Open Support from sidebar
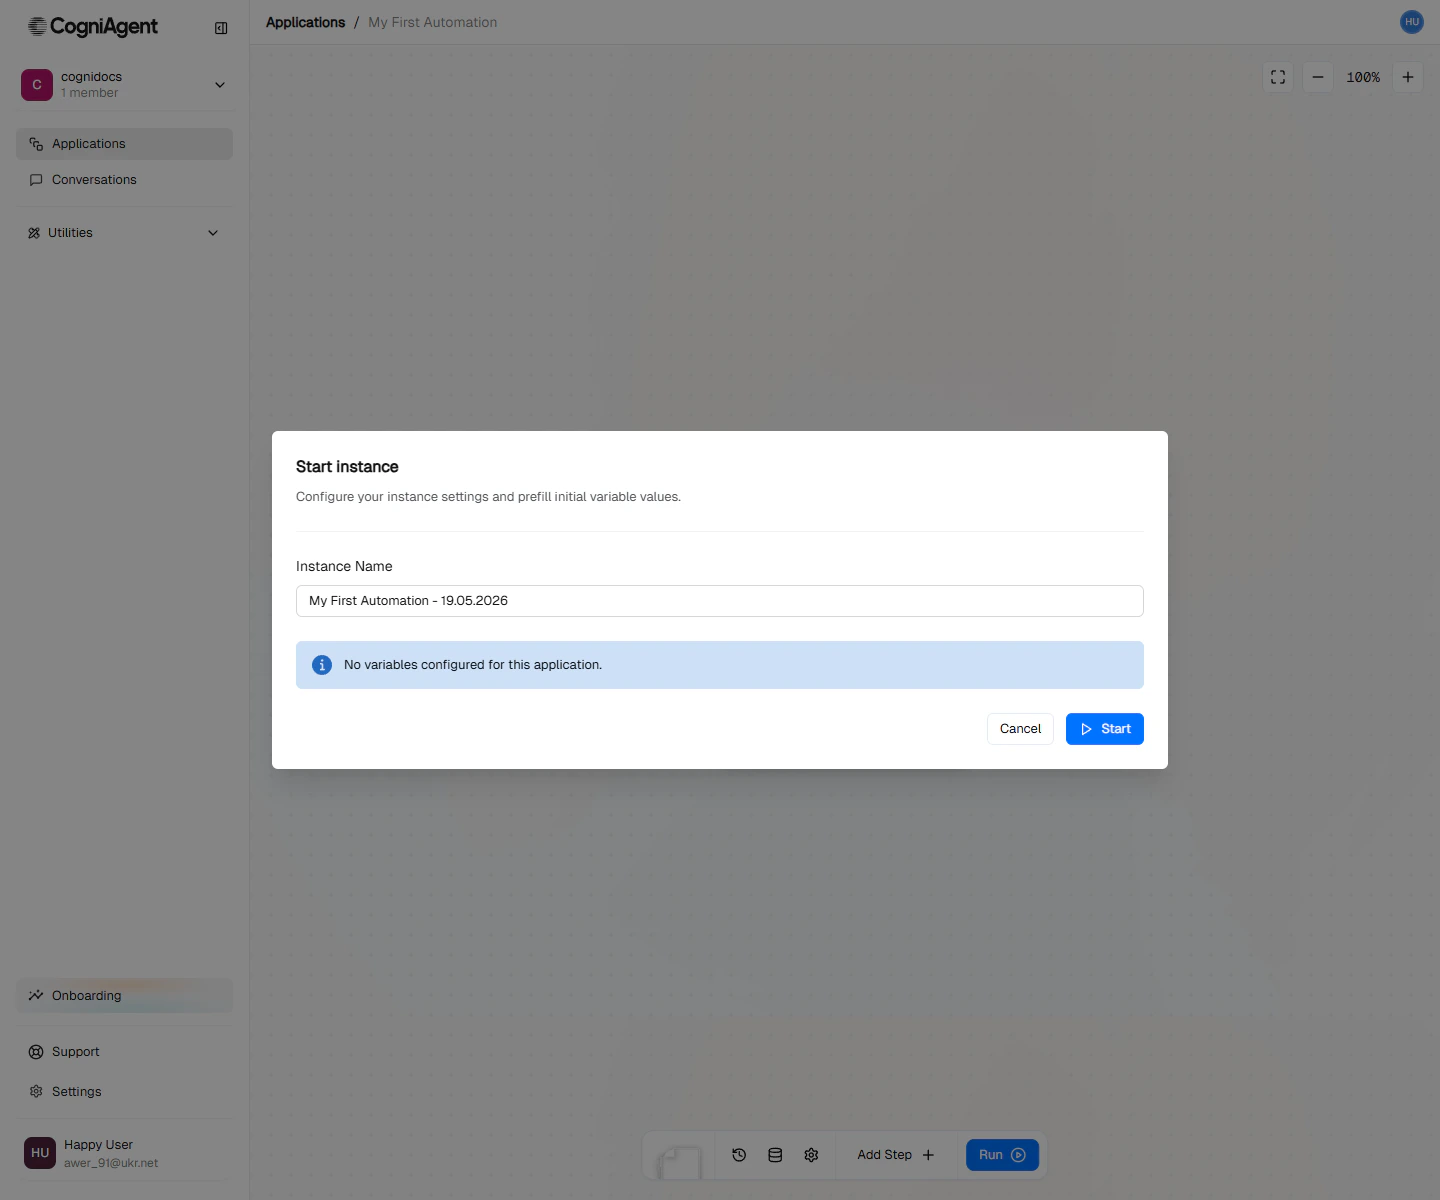 (x=124, y=1052)
